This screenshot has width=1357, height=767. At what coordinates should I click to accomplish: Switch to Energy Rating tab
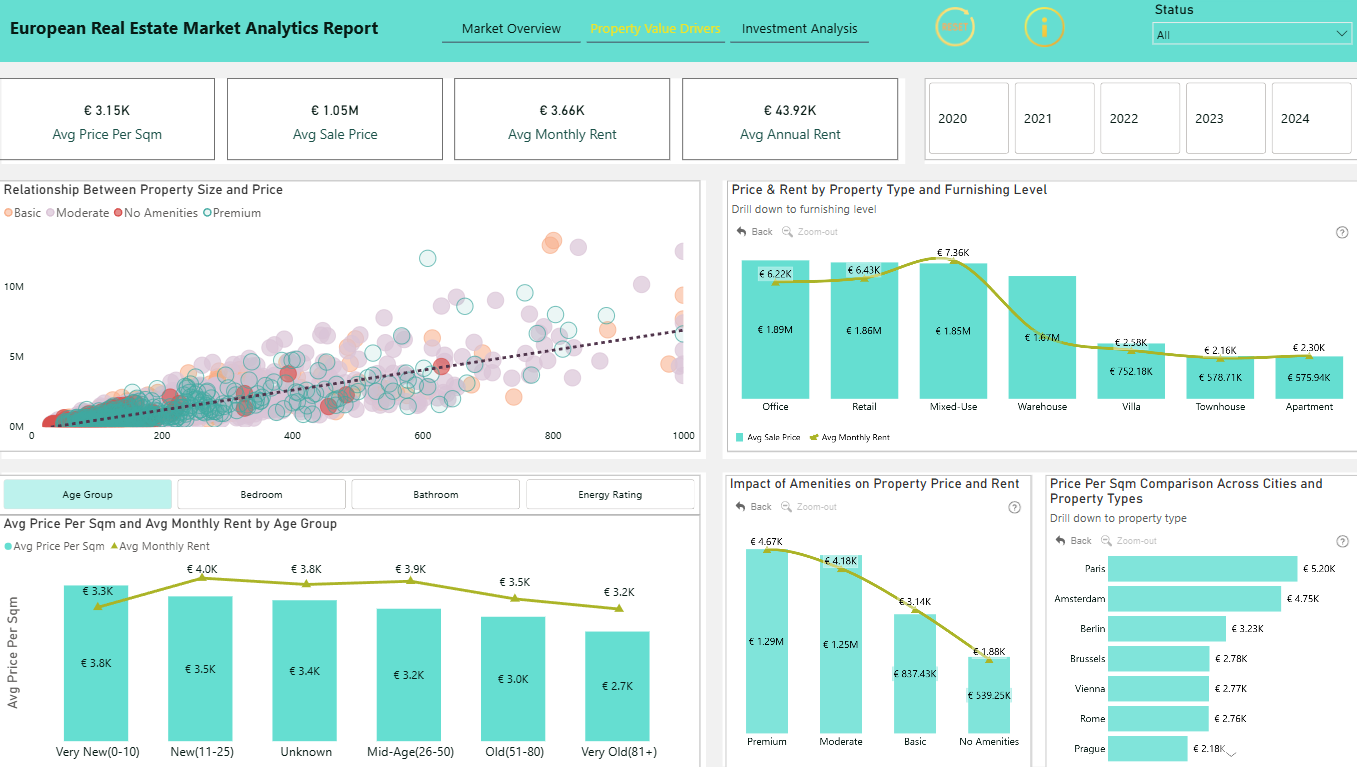610,495
